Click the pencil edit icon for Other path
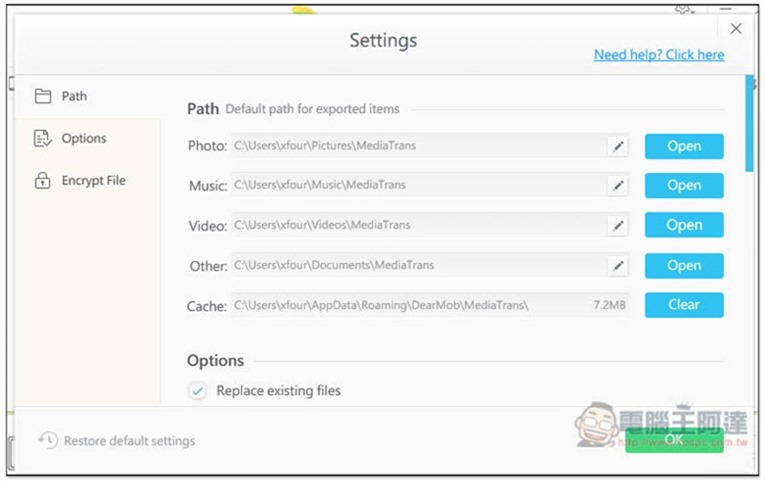This screenshot has width=765, height=481. (x=618, y=266)
